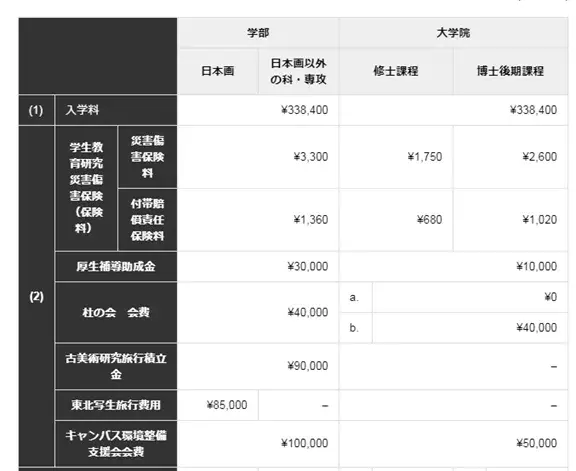Select 学部 杜の会 fee ¥40,000
The image size is (576, 471).
(x=308, y=312)
